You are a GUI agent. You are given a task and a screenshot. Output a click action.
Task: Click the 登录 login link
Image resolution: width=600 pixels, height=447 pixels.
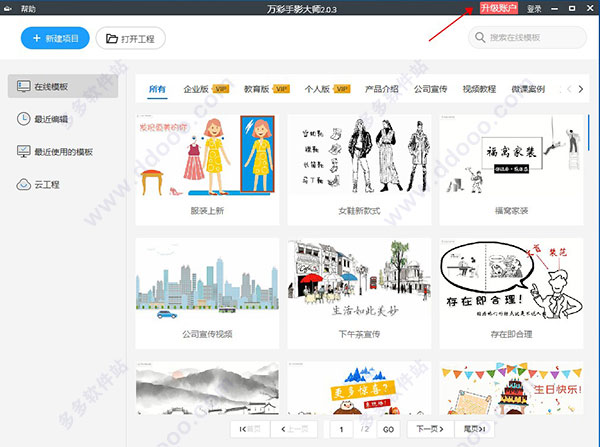point(534,8)
